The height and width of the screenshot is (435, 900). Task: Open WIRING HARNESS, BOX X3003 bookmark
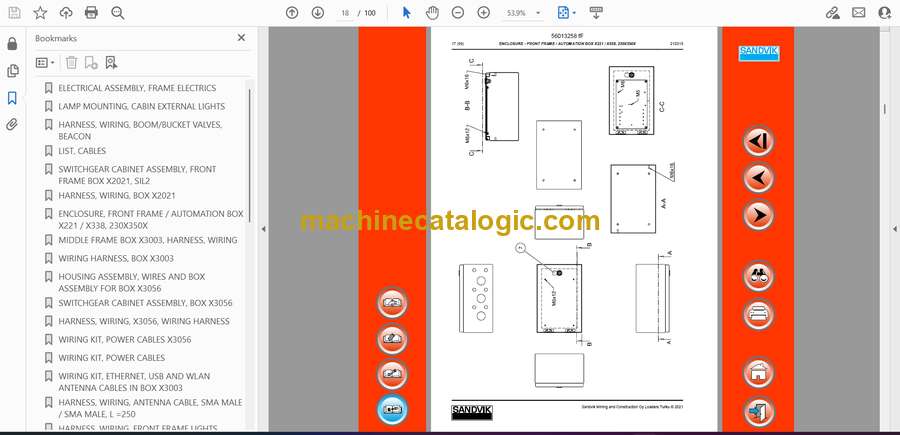click(116, 258)
